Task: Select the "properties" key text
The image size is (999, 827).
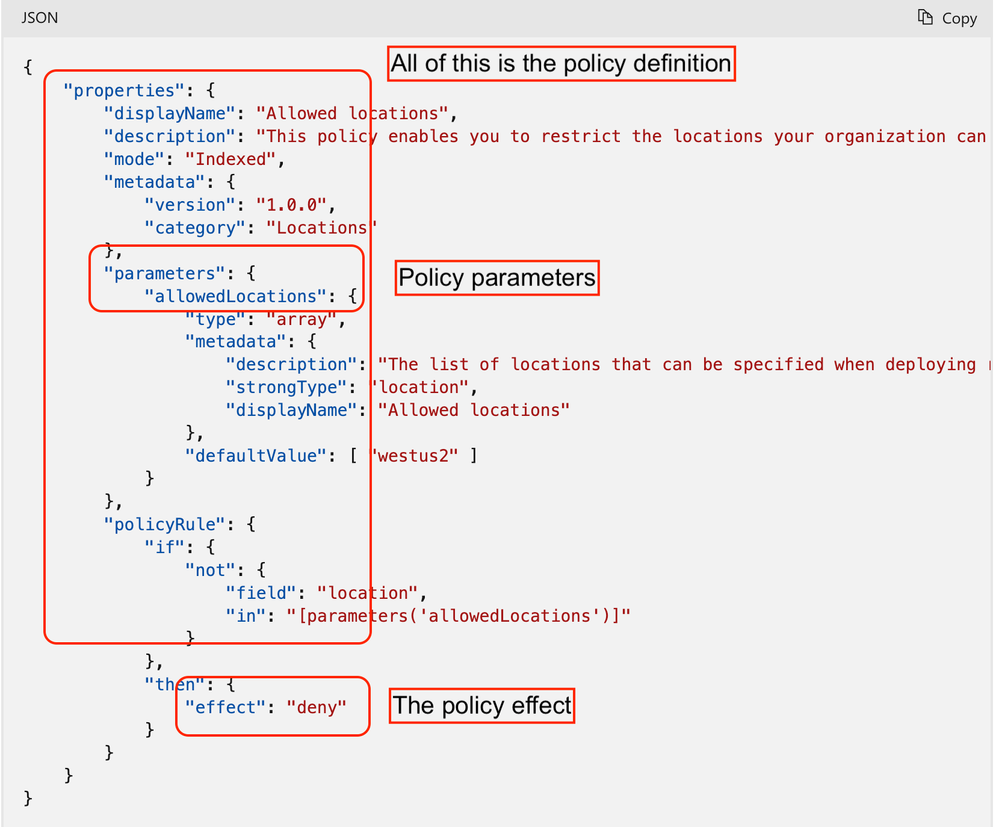Action: point(124,90)
